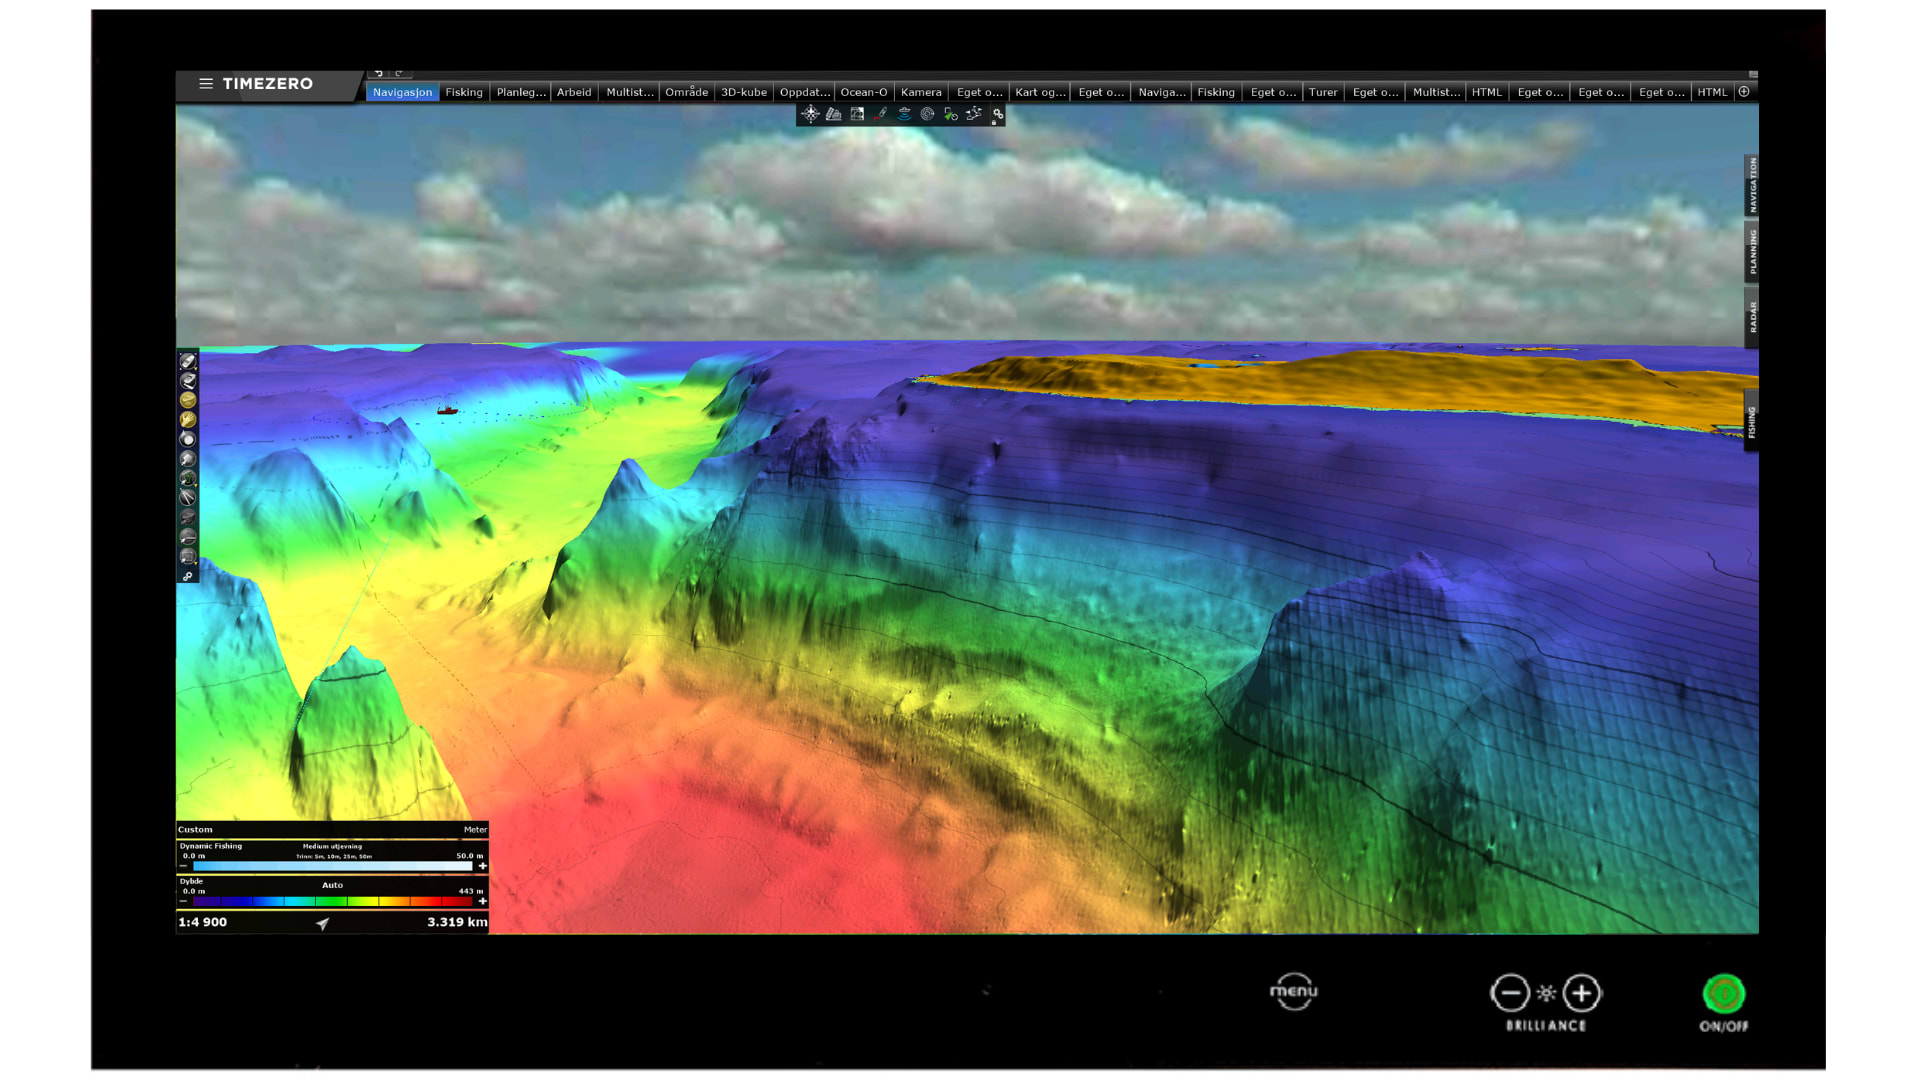Screen dimensions: 1920x1080
Task: Switch to the Arbeid tab
Action: click(x=574, y=92)
